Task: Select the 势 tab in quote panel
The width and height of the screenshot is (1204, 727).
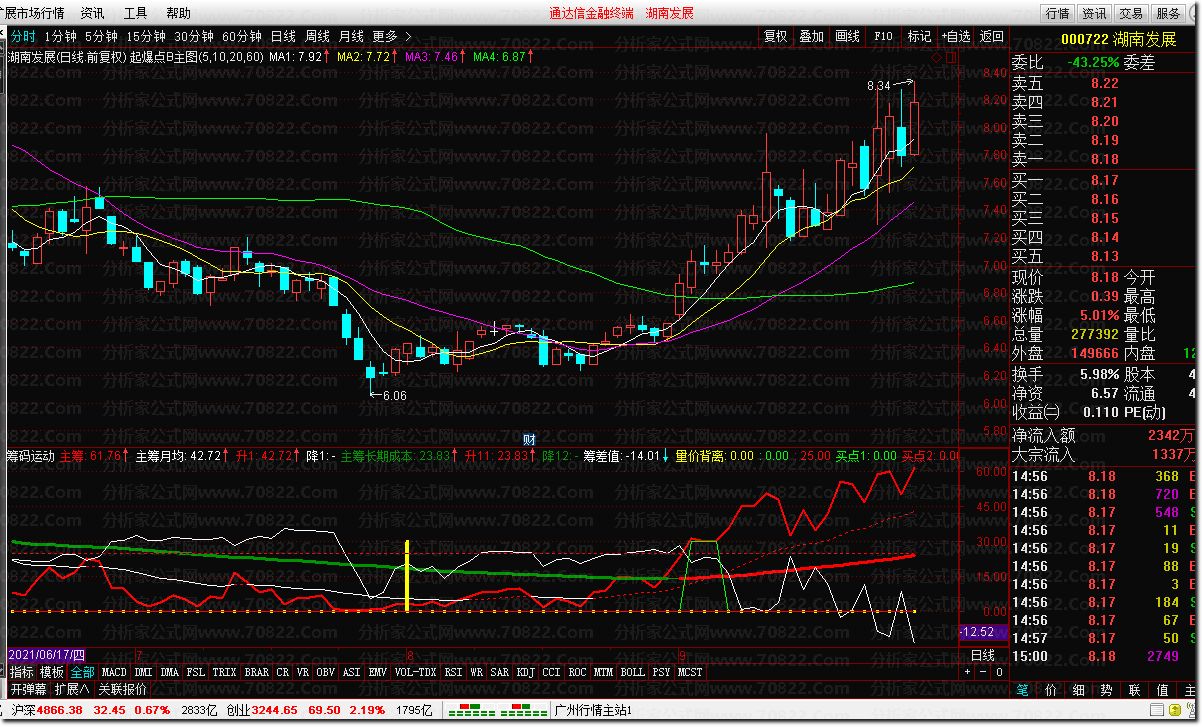Action: 1106,690
